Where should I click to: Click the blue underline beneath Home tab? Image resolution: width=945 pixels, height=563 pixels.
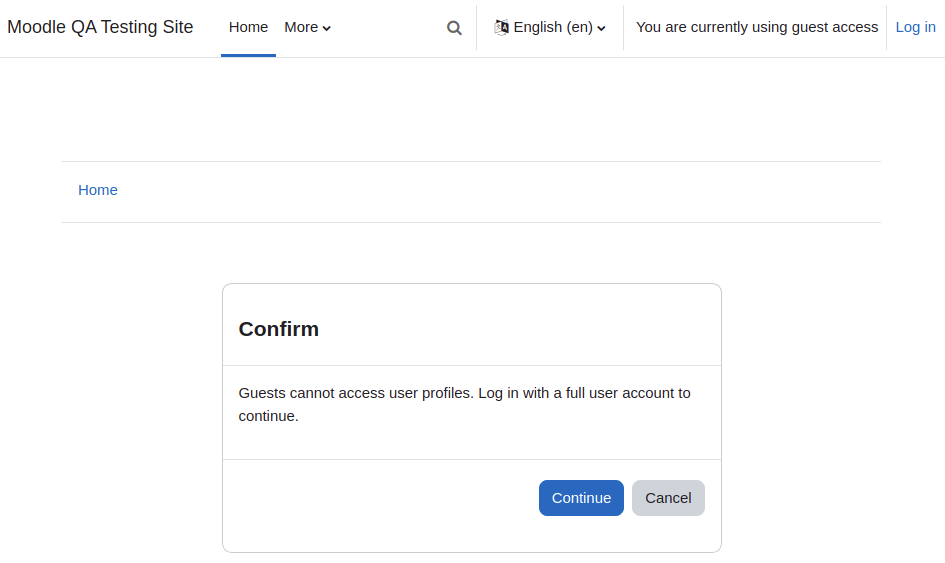click(248, 55)
